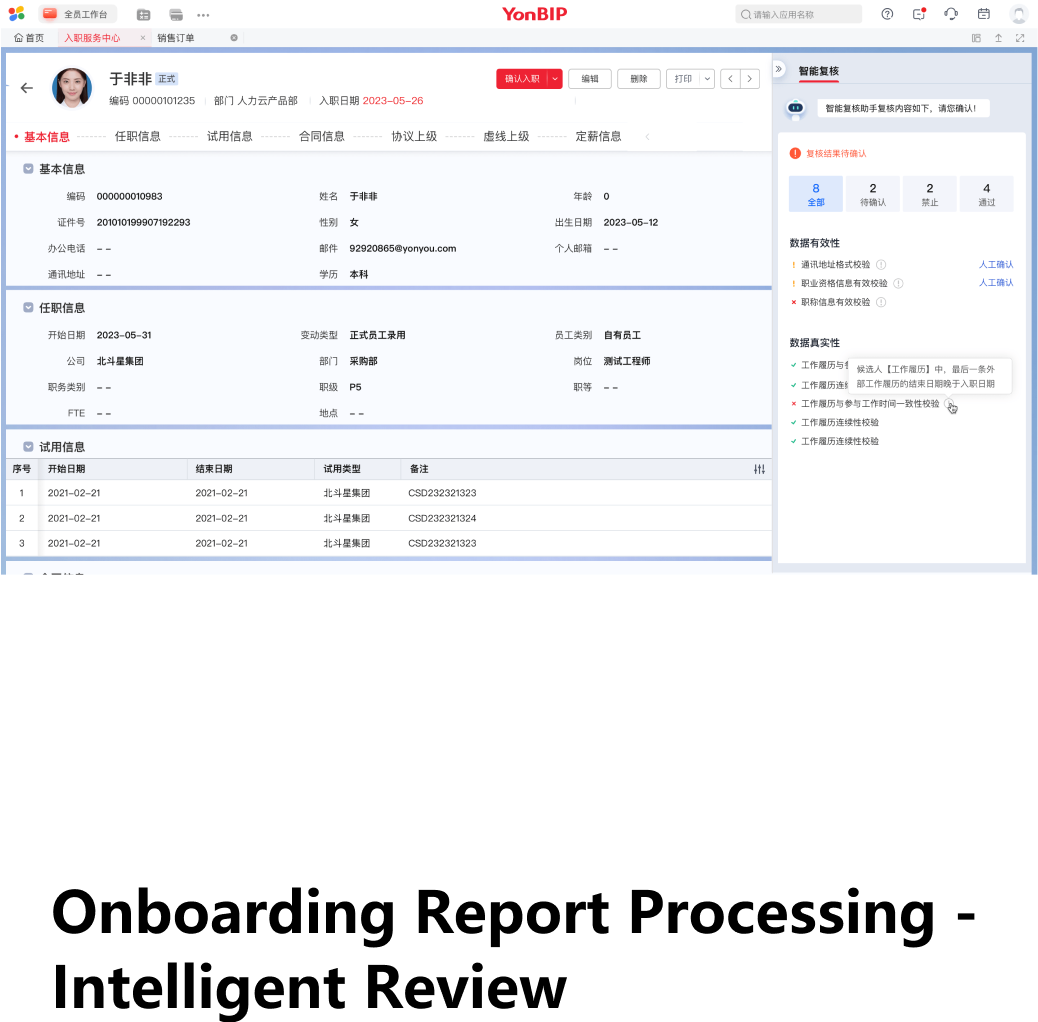Select the 协议上级 step tab
This screenshot has width=1038, height=1022.
[x=414, y=136]
